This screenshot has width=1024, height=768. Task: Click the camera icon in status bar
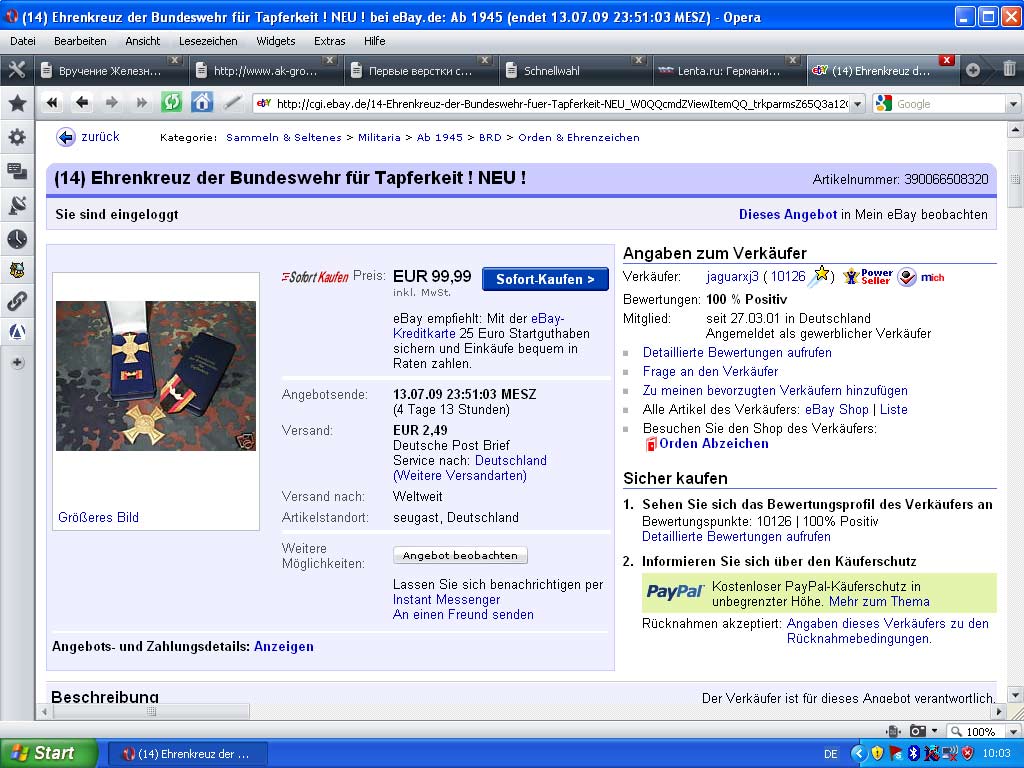(x=918, y=731)
